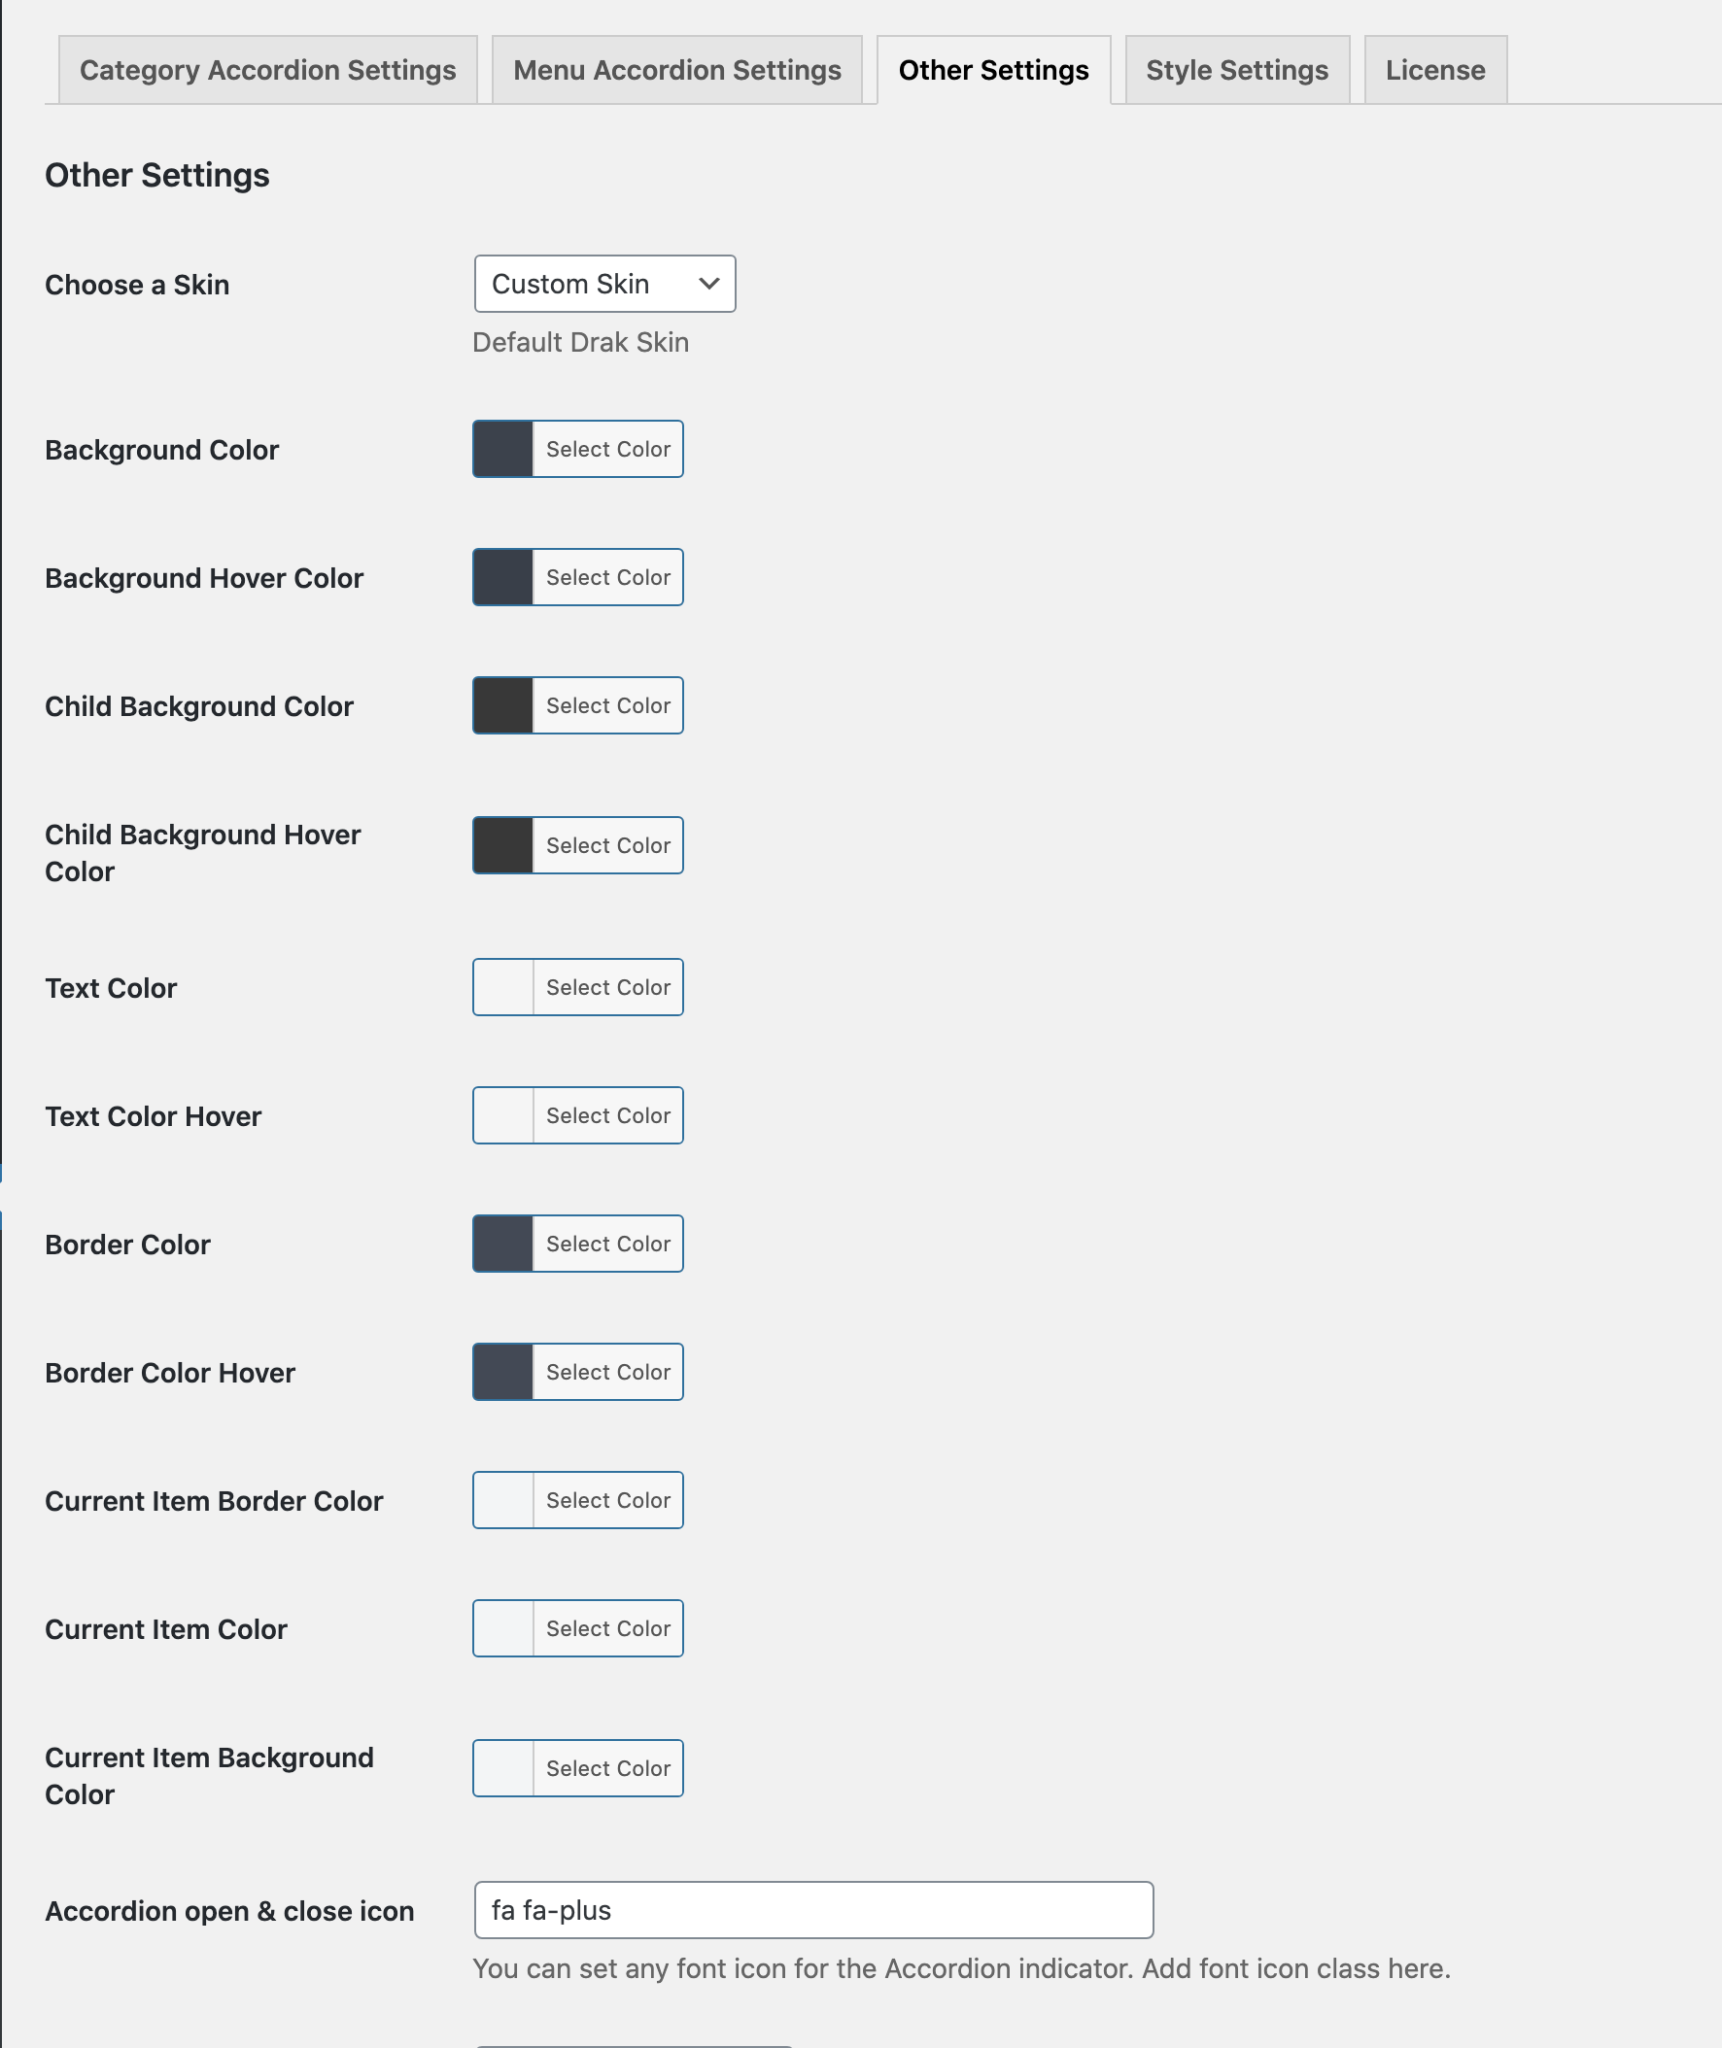Click the Background Color swatch
Screen dimensions: 1722x2048
click(501, 449)
